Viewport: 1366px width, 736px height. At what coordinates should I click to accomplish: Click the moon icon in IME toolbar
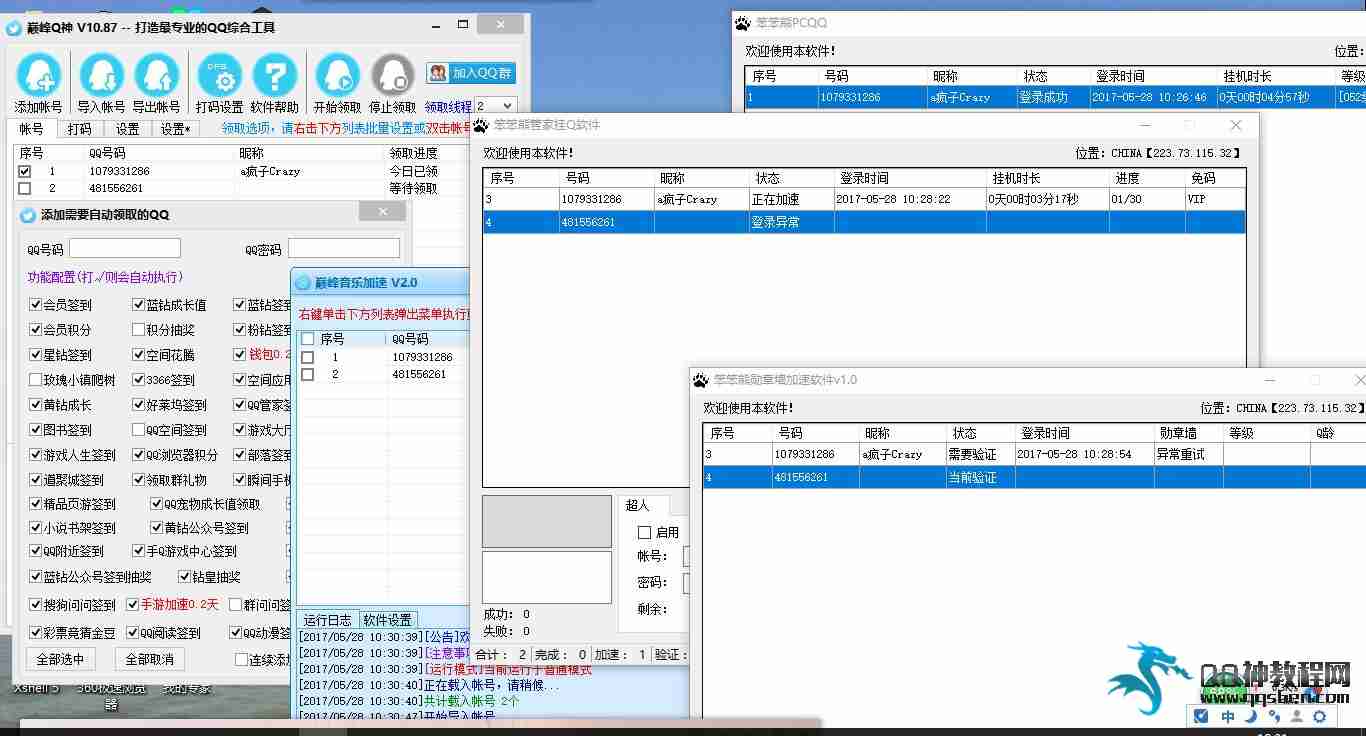[x=1251, y=716]
